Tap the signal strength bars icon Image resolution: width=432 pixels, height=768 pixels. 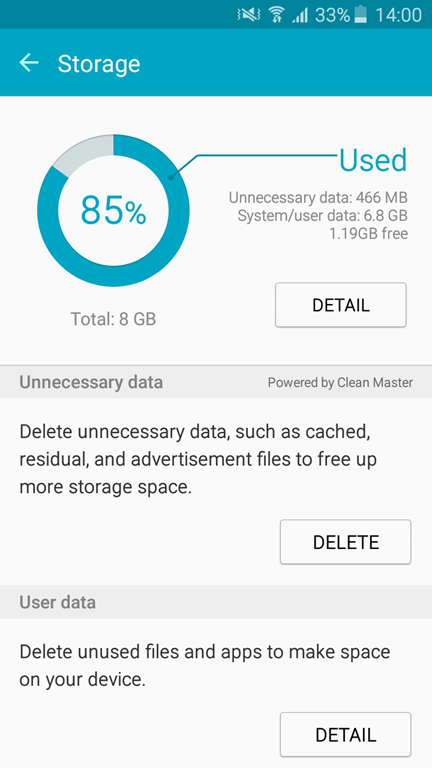(x=299, y=16)
